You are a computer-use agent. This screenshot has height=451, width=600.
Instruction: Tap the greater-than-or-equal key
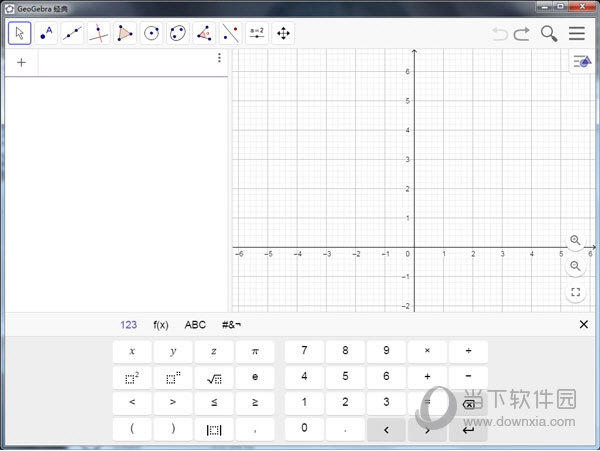[x=255, y=403]
